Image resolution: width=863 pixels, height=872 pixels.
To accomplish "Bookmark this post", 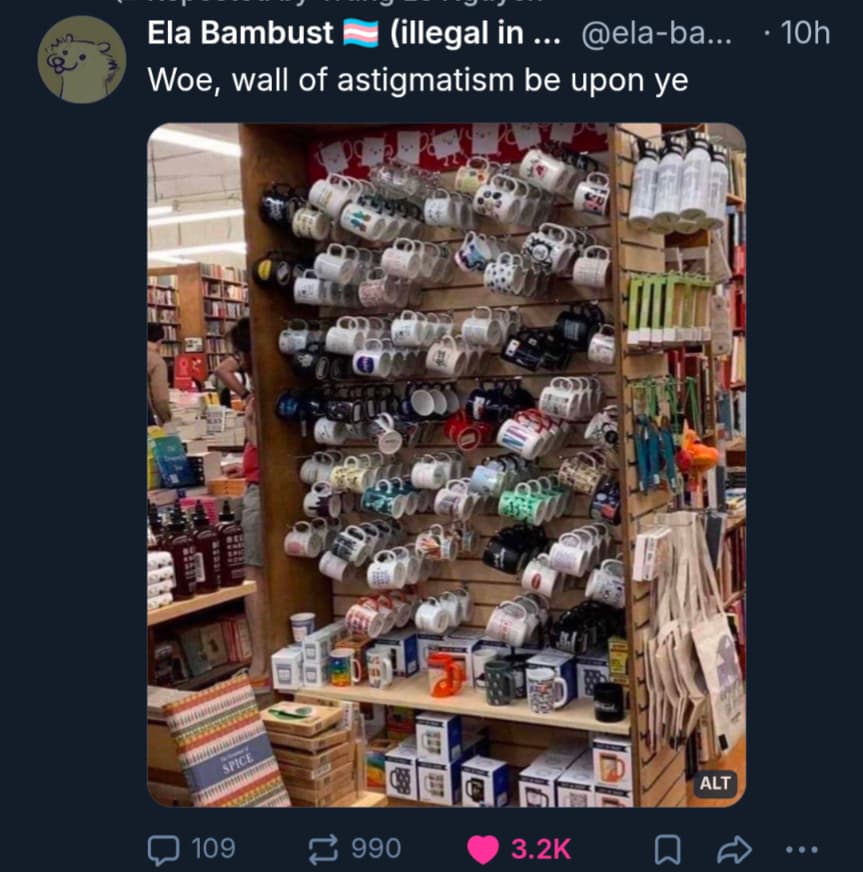I will (x=665, y=850).
